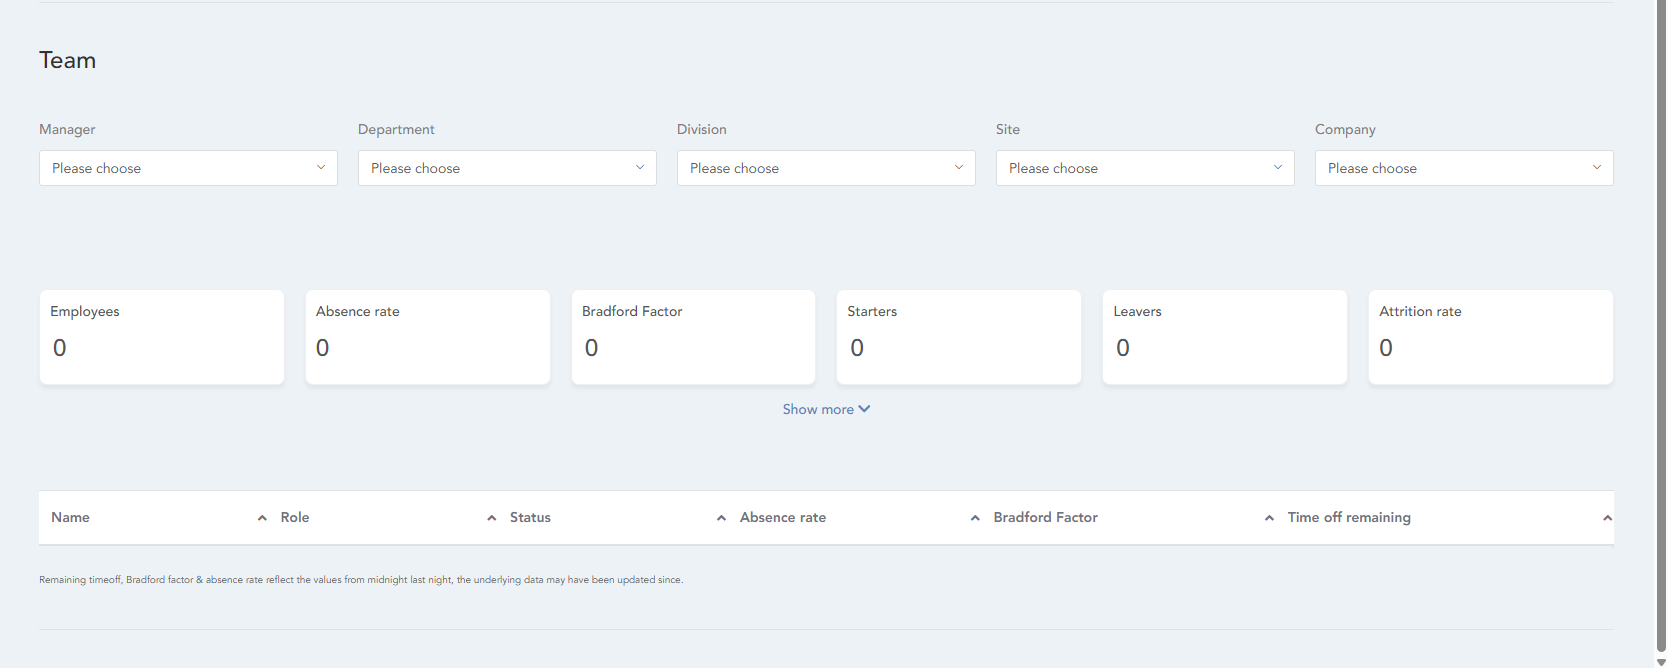Click the Attrition rate card
1668x668 pixels.
1490,337
